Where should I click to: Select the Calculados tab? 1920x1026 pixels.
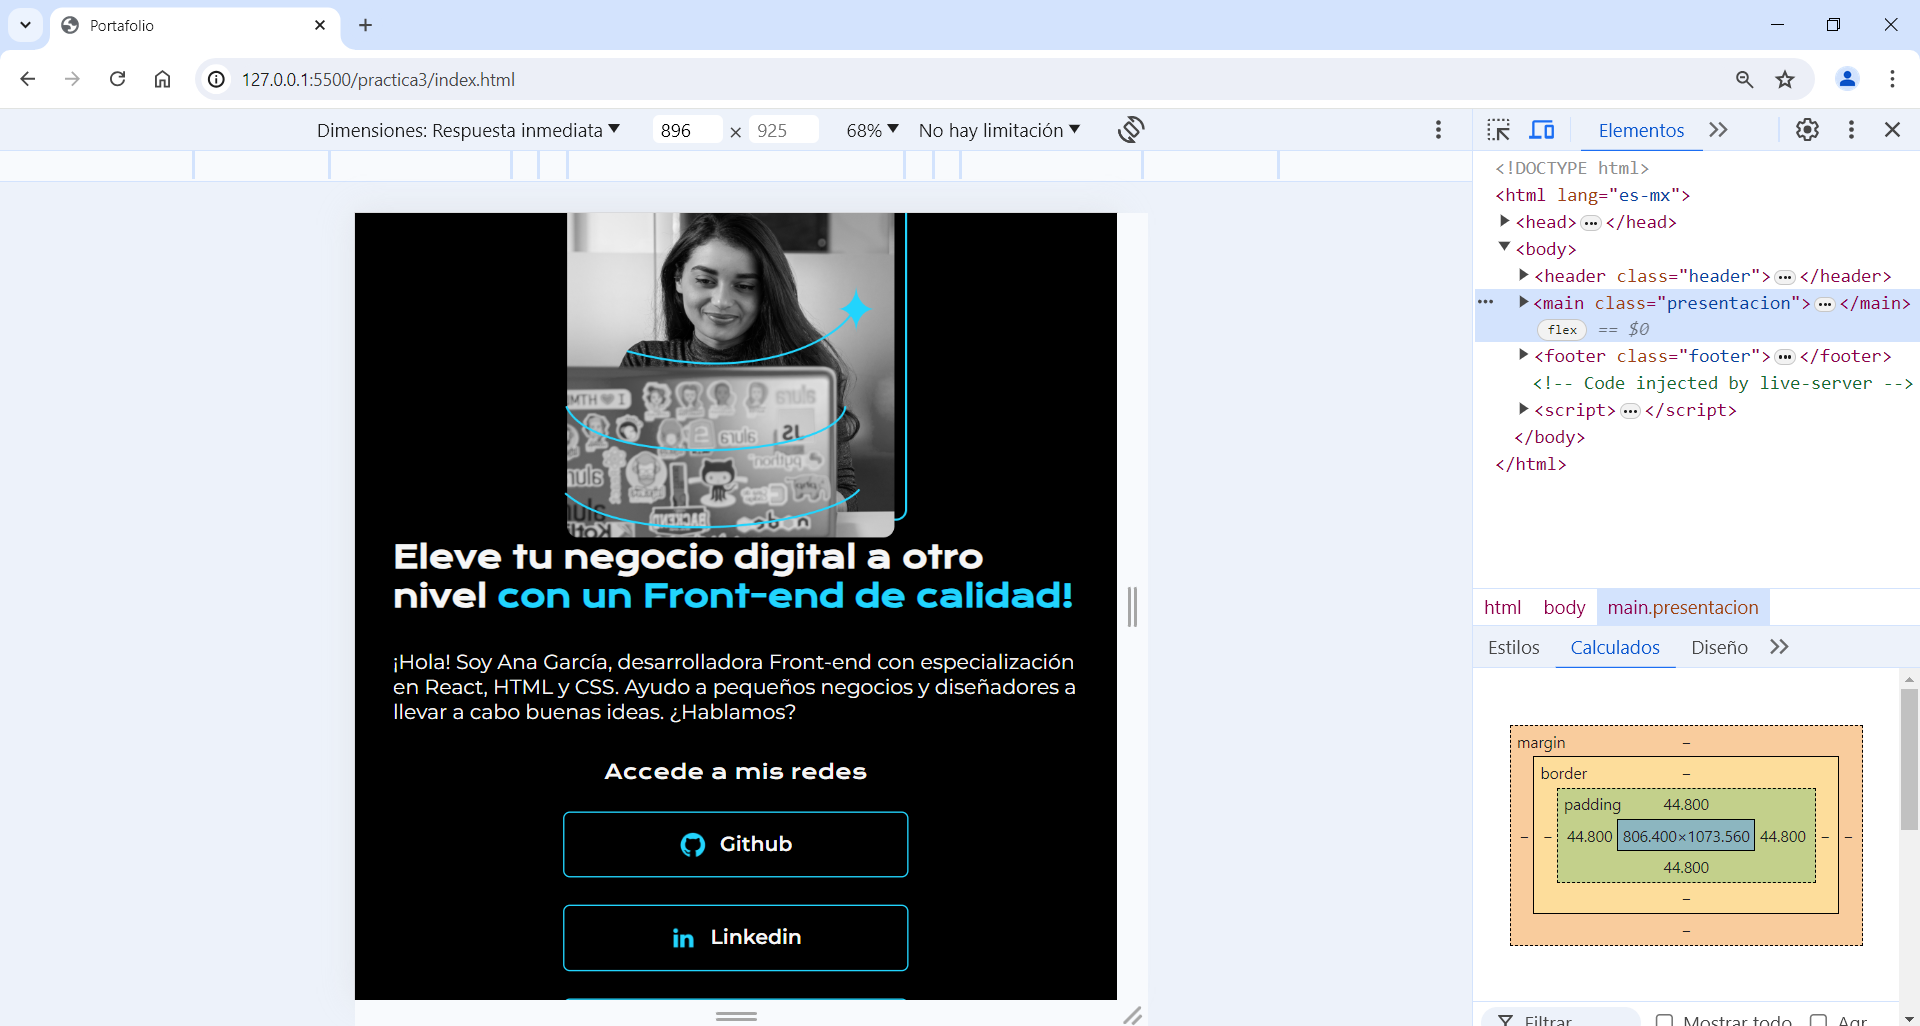tap(1615, 647)
